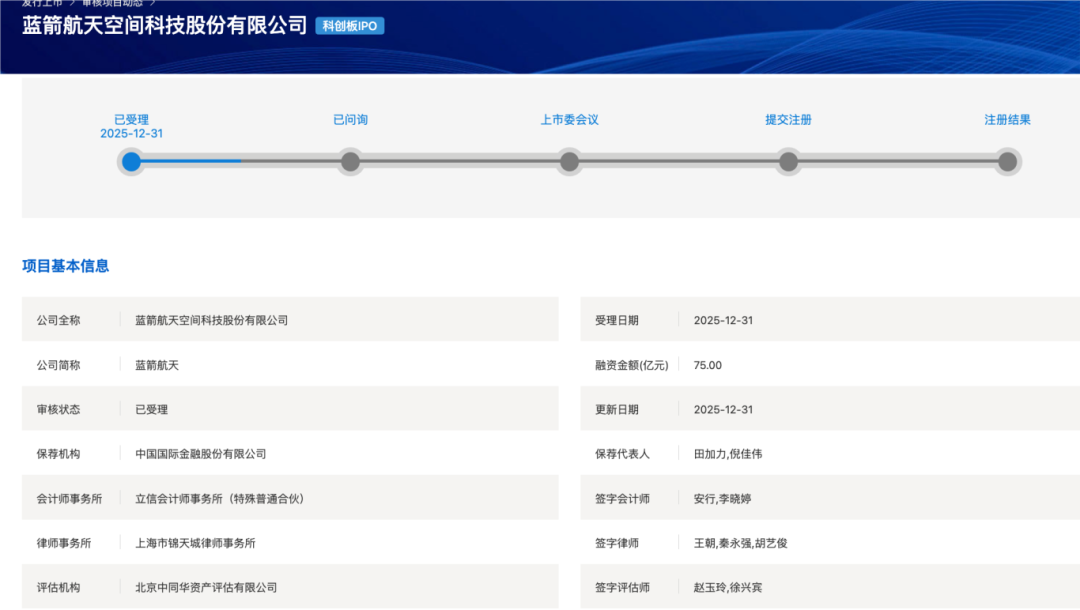Click the 融资金额(亿元) field label

[x=632, y=365]
